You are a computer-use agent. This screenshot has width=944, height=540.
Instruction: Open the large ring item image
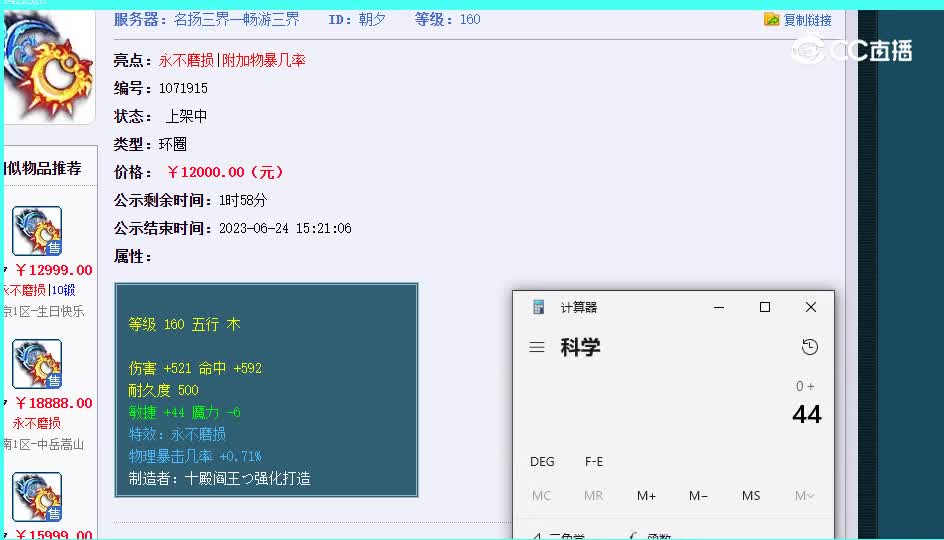[48, 66]
